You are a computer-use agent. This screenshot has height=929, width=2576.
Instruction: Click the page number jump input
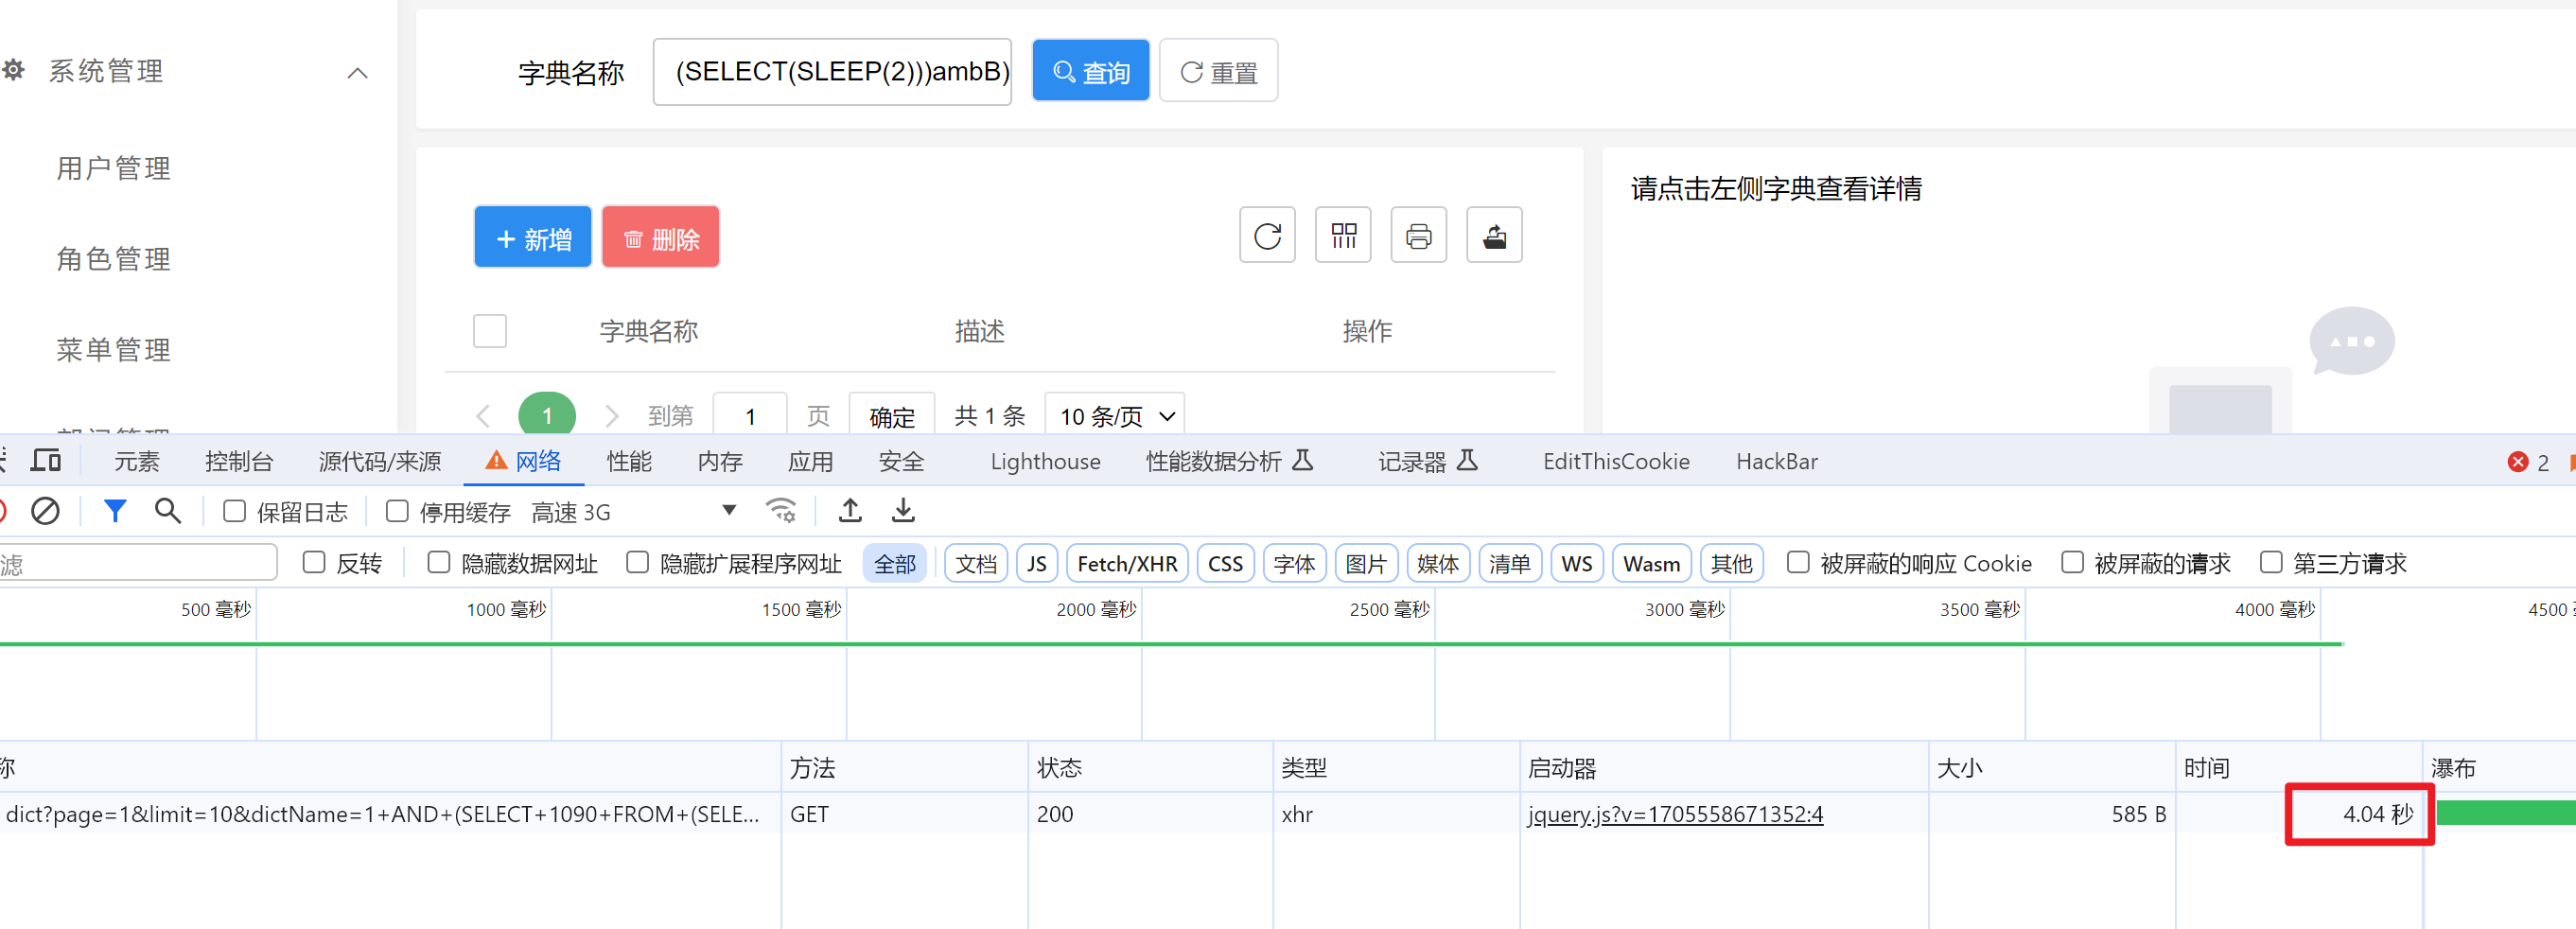[x=749, y=416]
